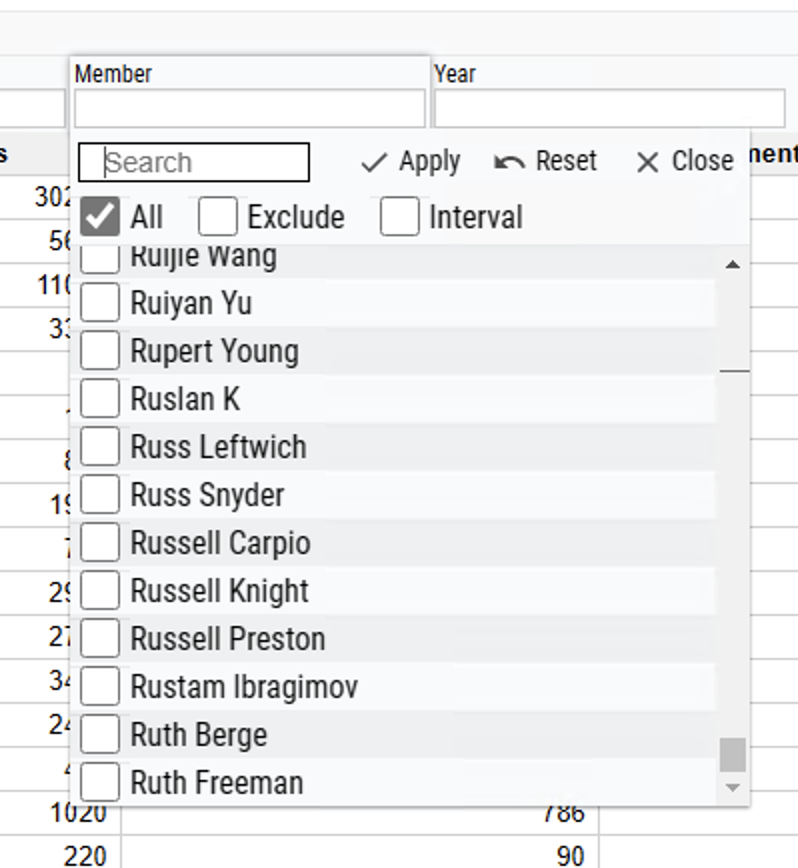Screen dimensions: 798x868
Task: Check the Rustam Ibragimov checkbox
Action: pos(99,687)
